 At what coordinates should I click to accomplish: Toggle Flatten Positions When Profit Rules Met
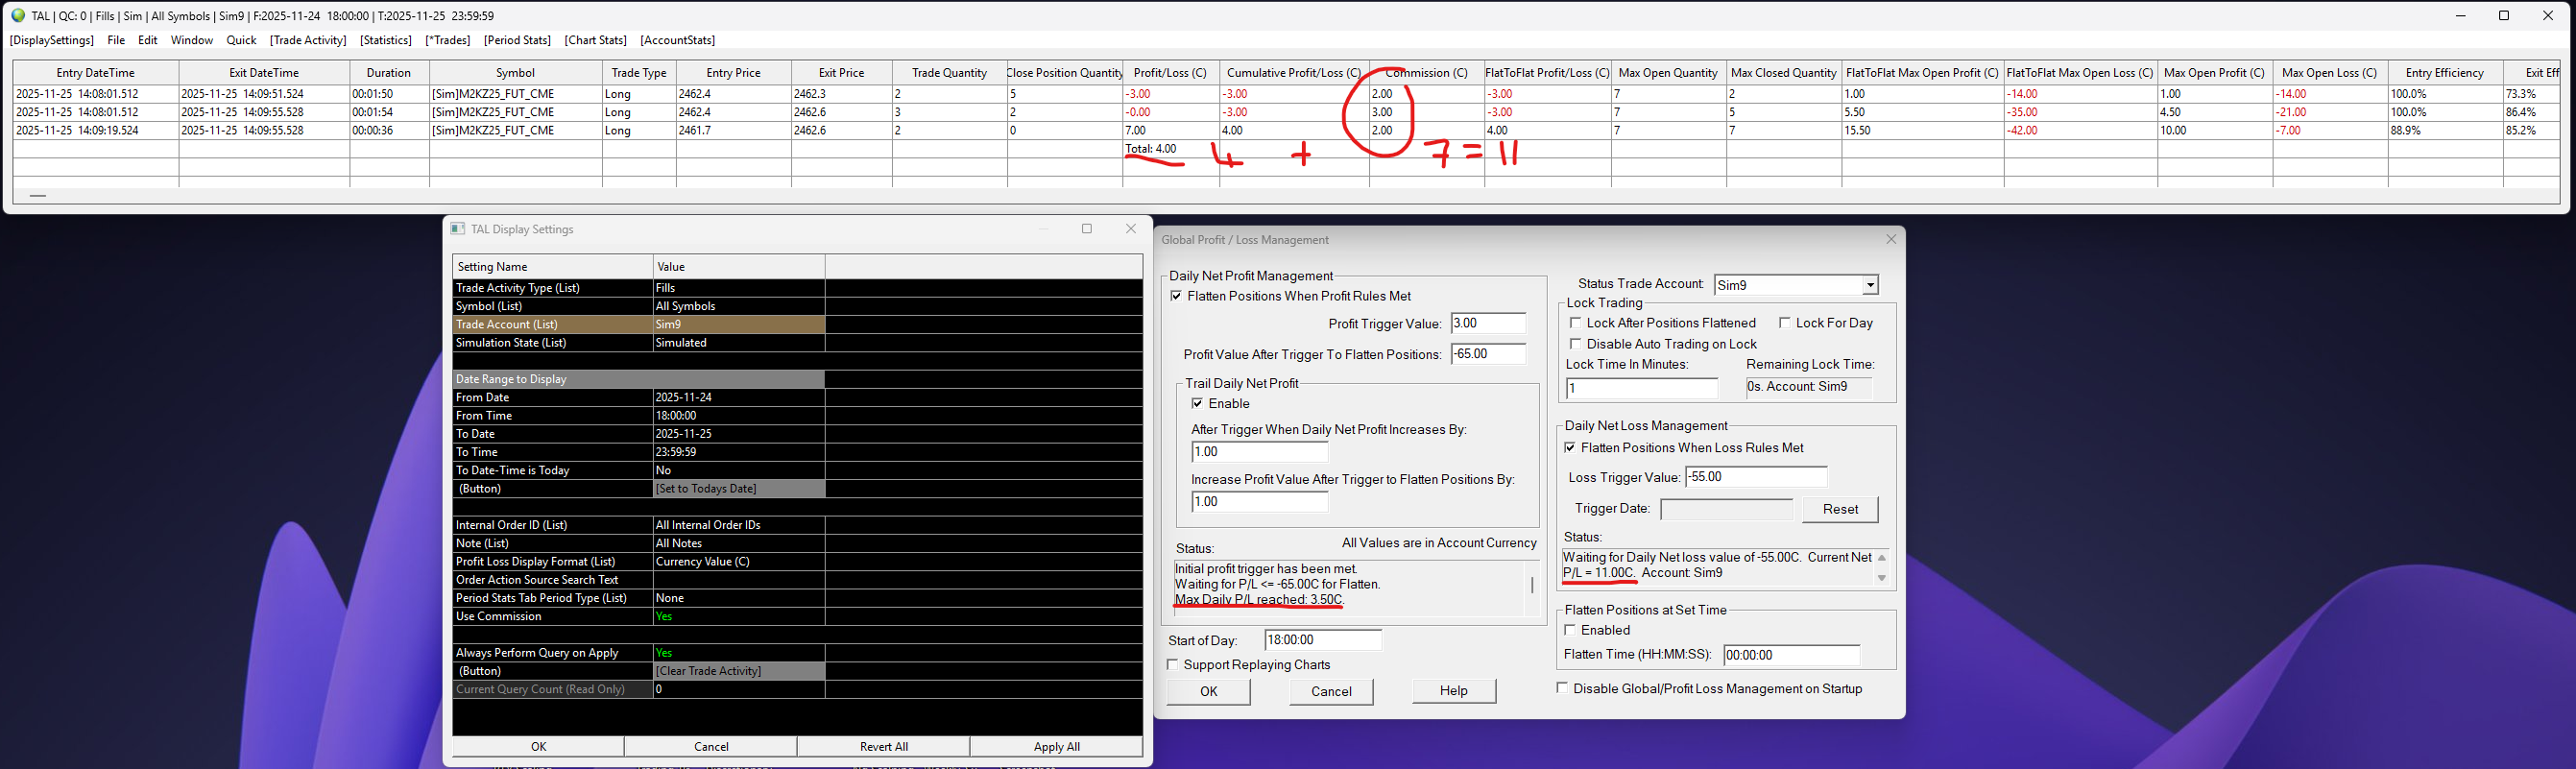coord(1176,296)
